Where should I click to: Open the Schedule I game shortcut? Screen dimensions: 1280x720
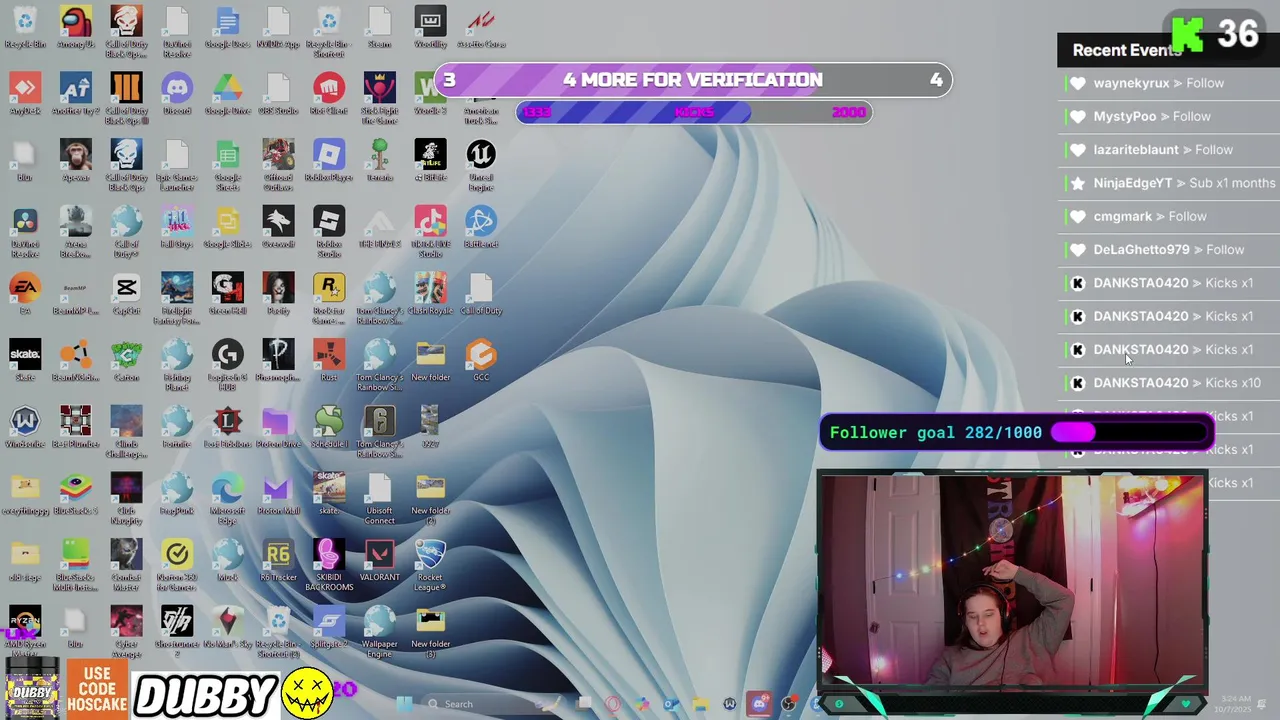(x=329, y=427)
